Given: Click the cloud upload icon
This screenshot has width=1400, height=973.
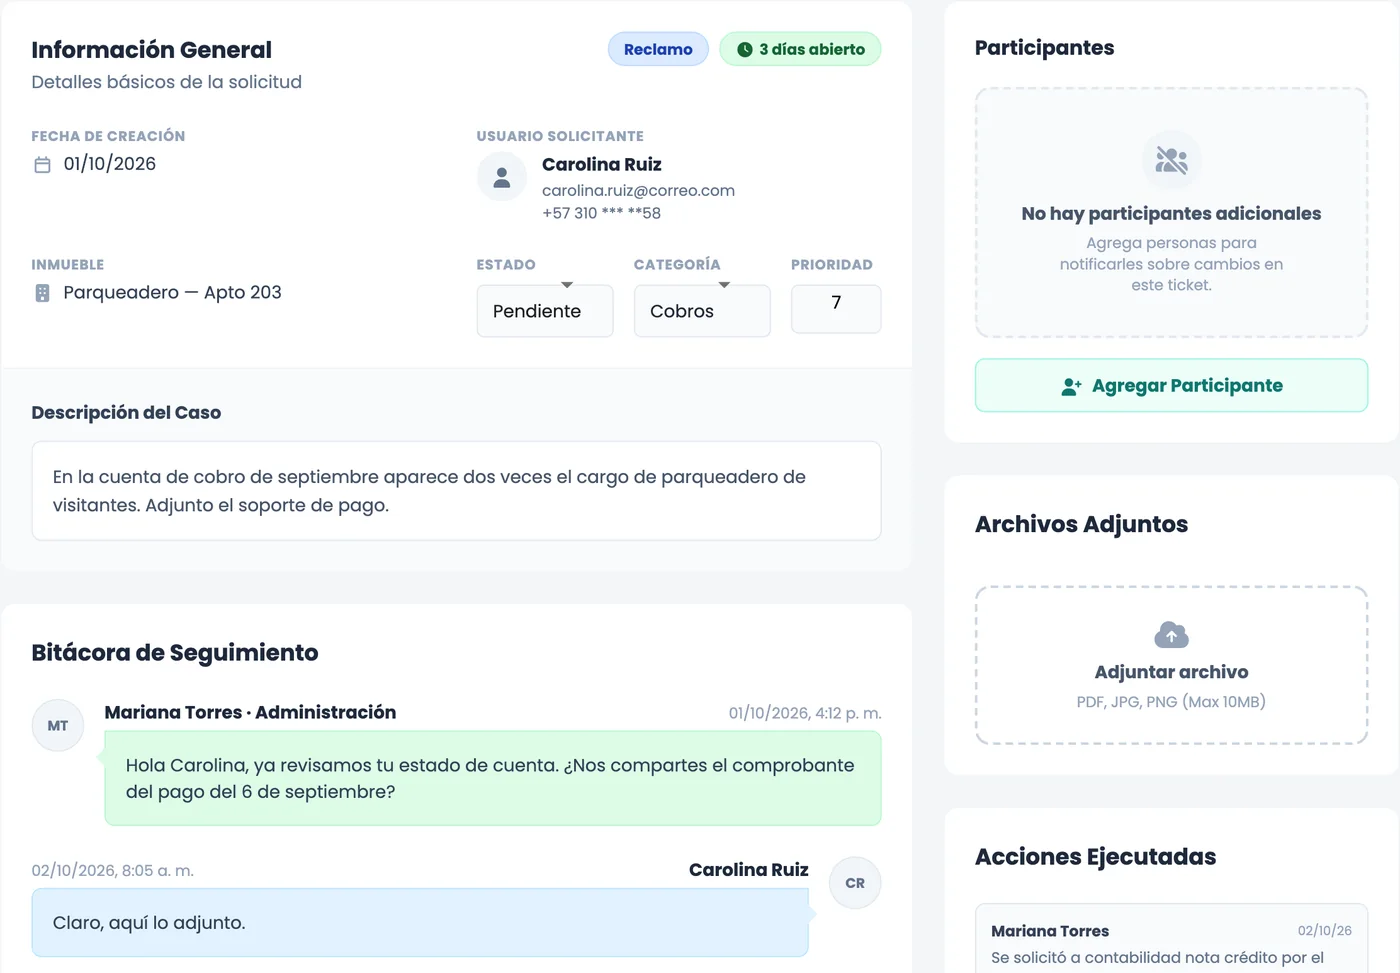Looking at the screenshot, I should [1171, 635].
